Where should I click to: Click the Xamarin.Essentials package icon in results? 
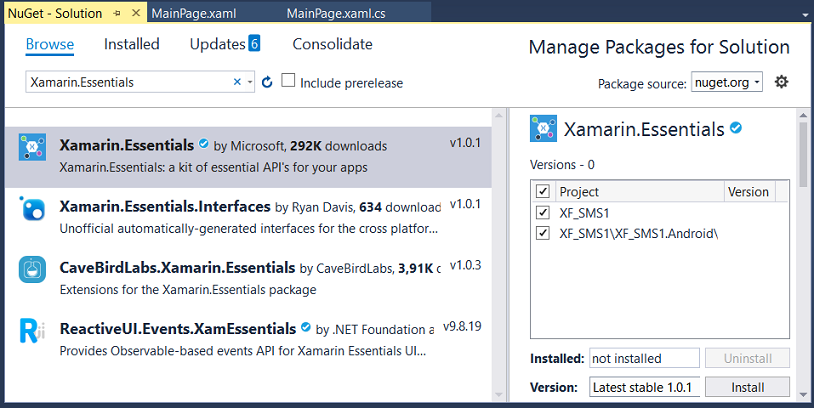(32, 147)
